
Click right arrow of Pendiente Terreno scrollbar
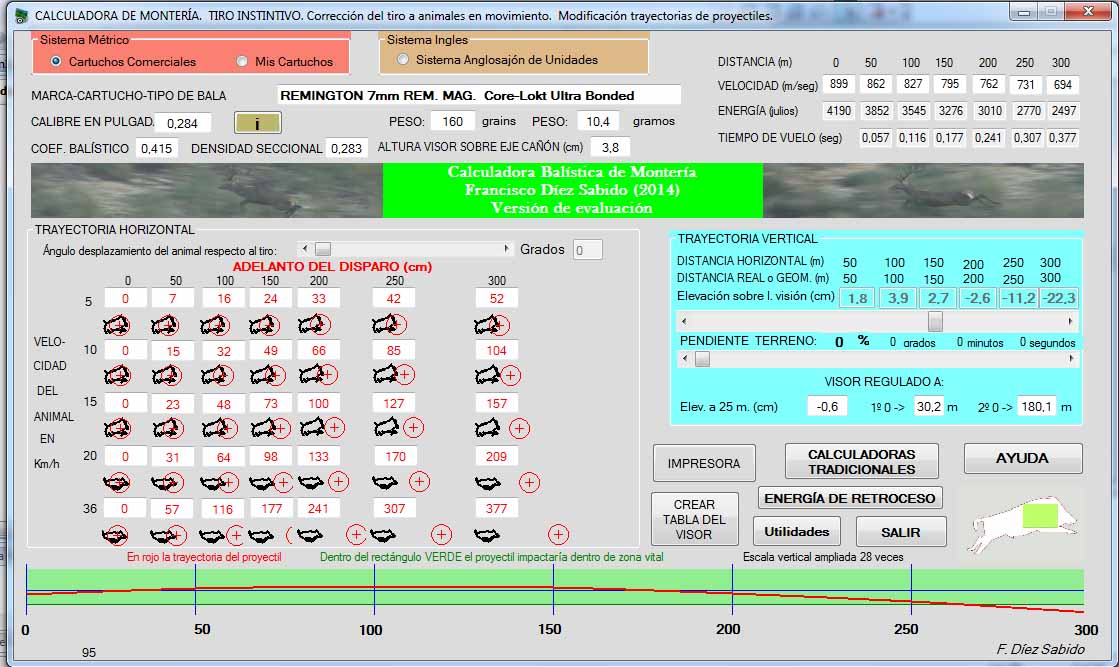[x=1070, y=359]
